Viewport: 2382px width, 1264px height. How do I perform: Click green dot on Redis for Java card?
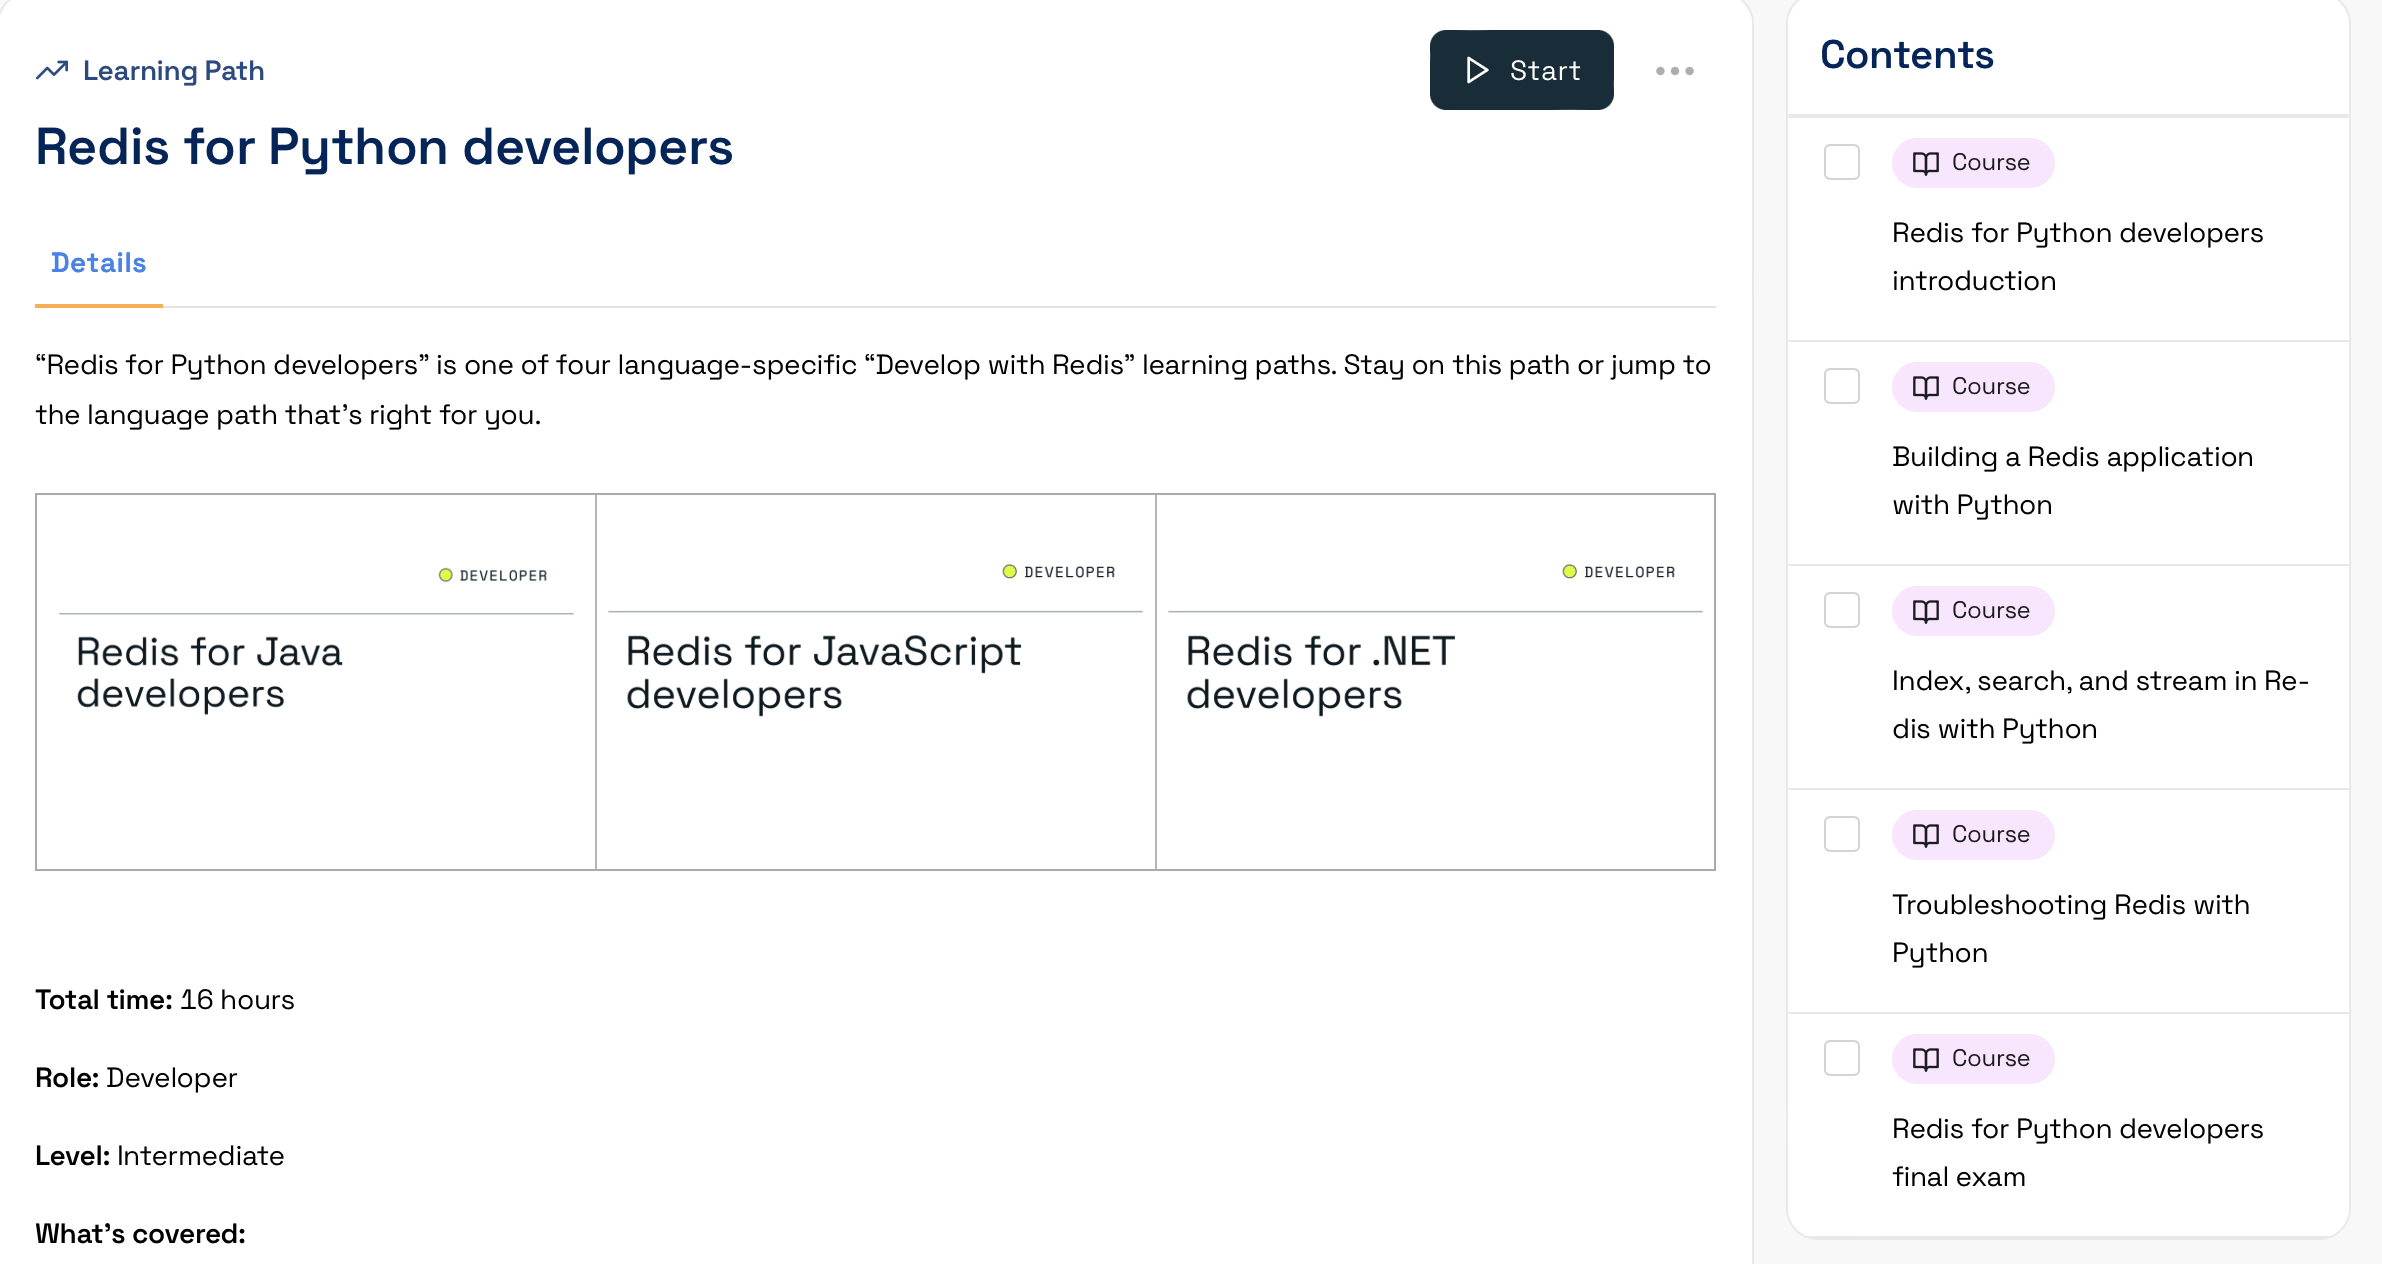(446, 575)
